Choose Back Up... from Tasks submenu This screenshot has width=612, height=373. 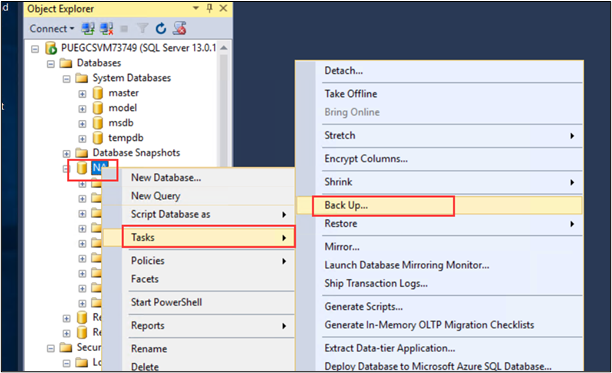(440, 205)
